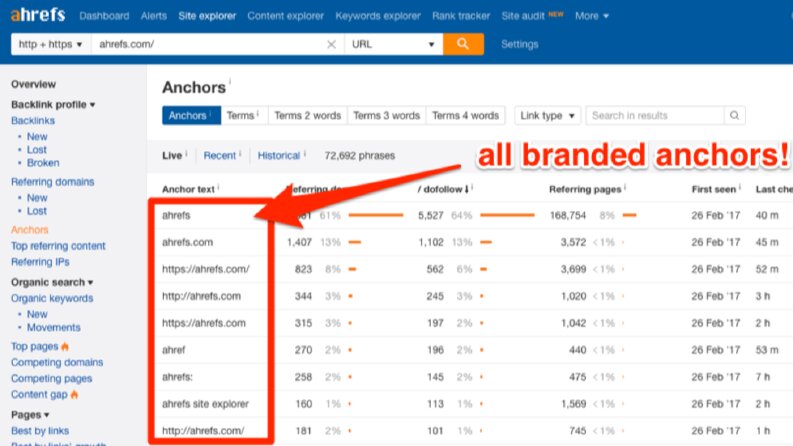The height and width of the screenshot is (446, 793).
Task: Click the dofollow sort arrow in column header
Action: coord(466,189)
